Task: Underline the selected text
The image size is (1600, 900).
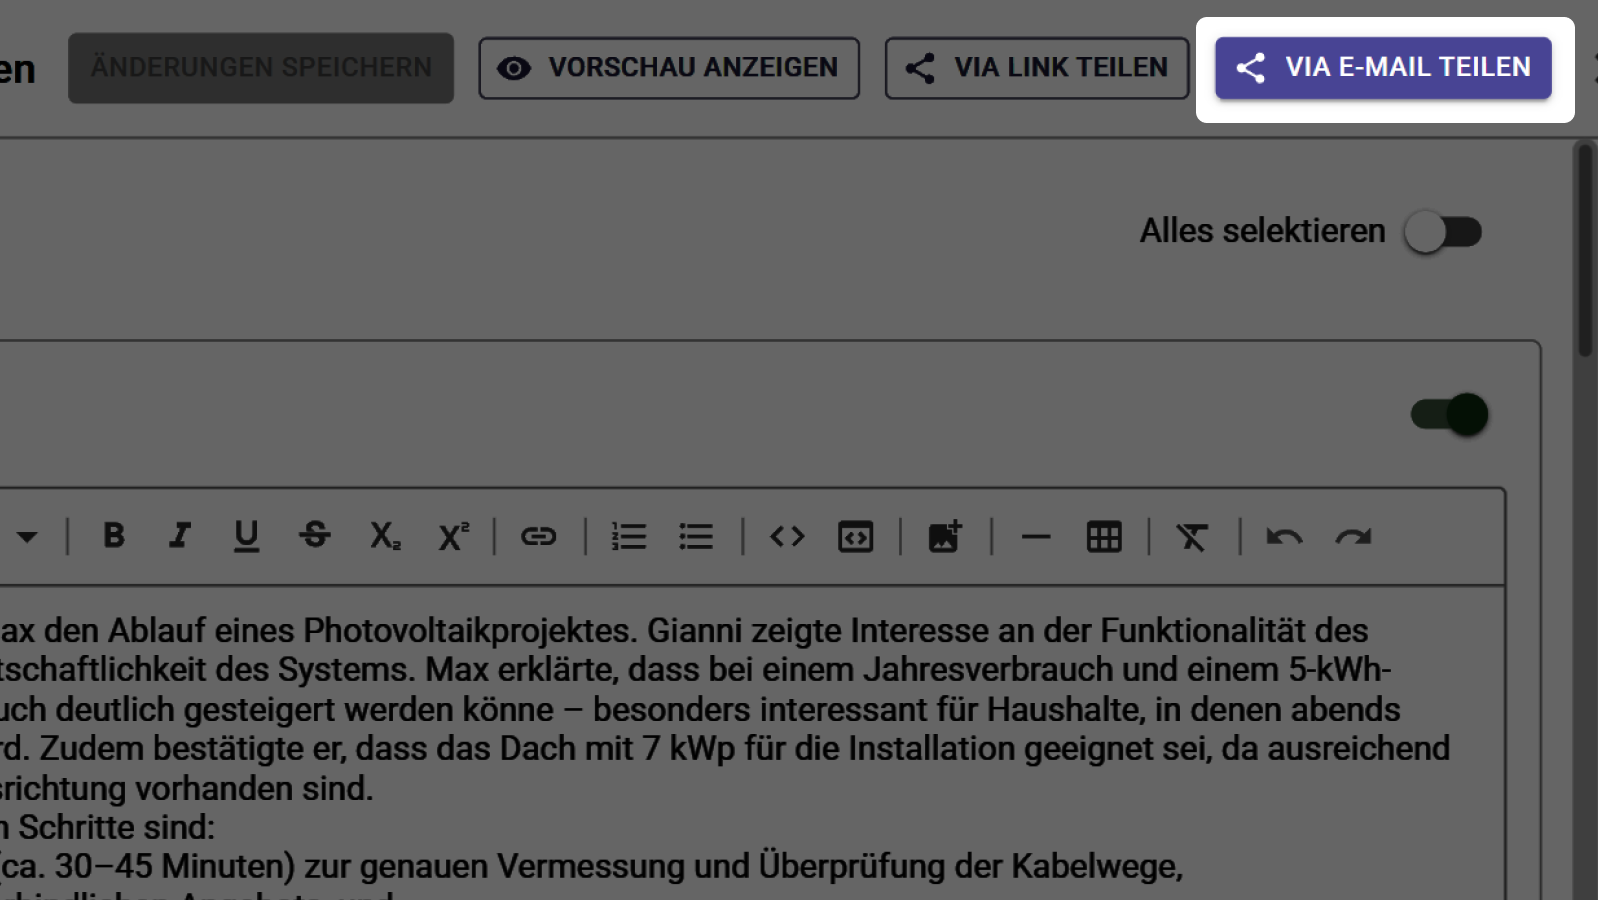Action: [246, 536]
